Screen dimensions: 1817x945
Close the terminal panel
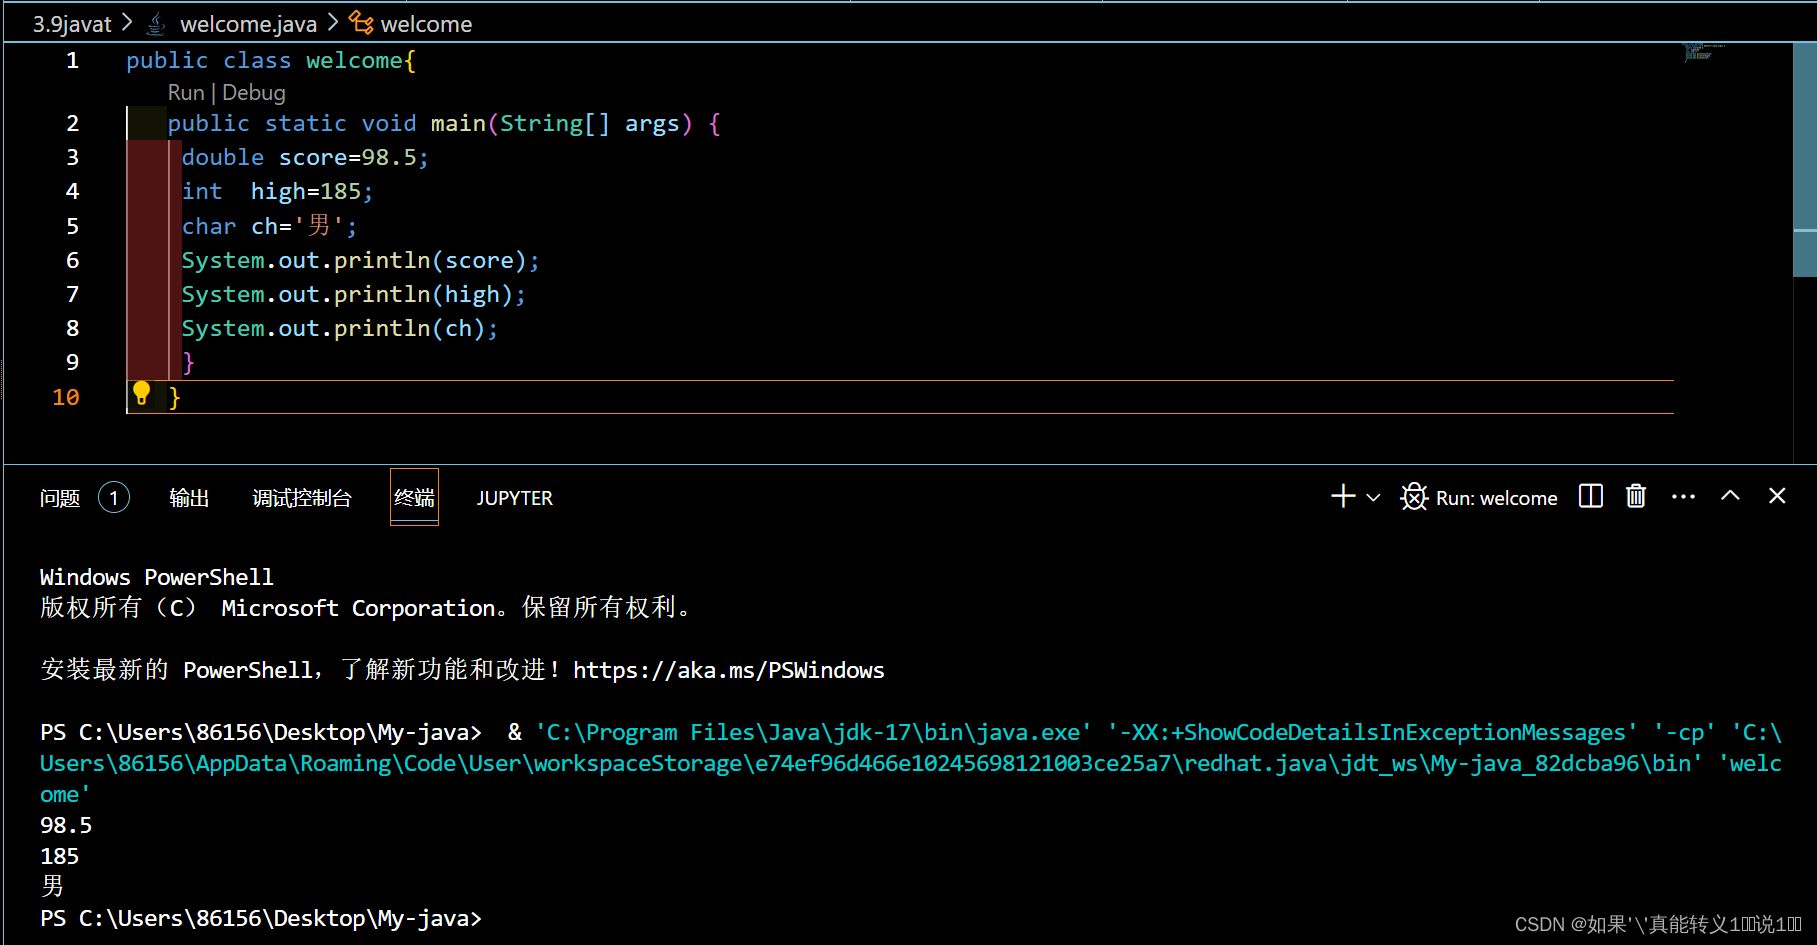point(1777,495)
